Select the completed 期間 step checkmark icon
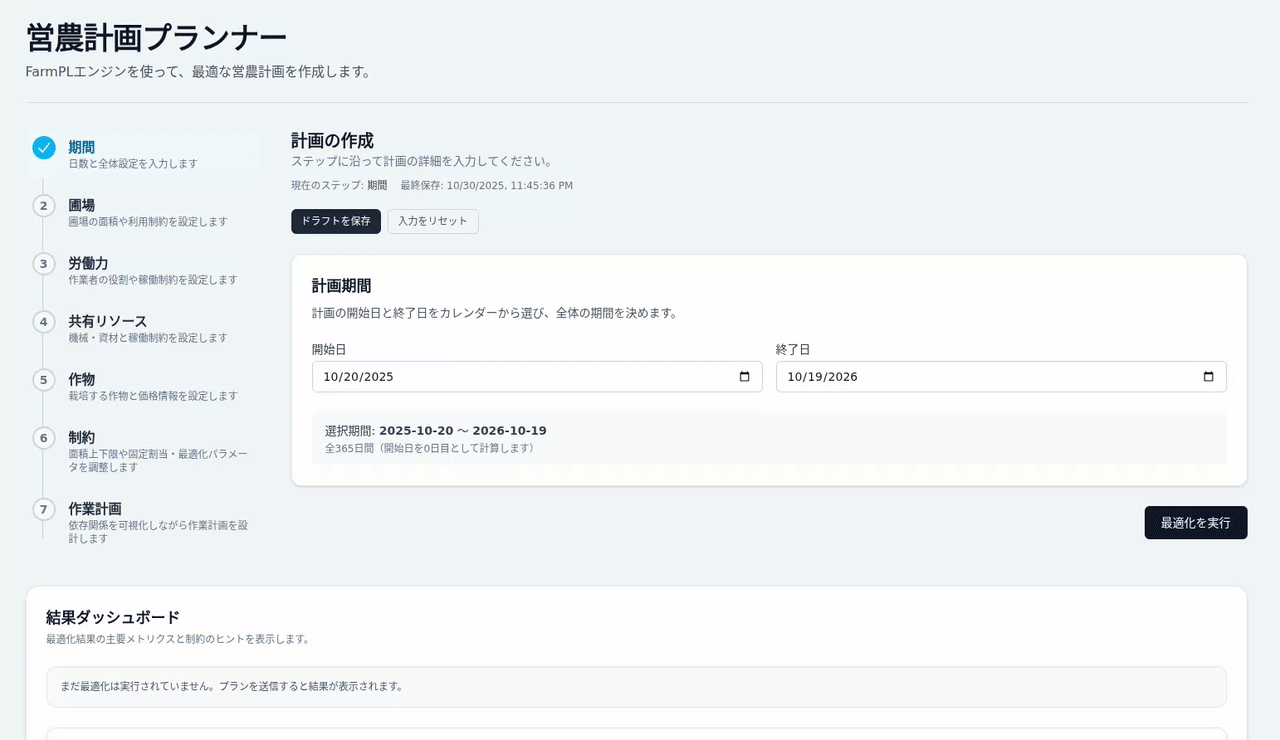This screenshot has width=1280, height=740. point(43,147)
